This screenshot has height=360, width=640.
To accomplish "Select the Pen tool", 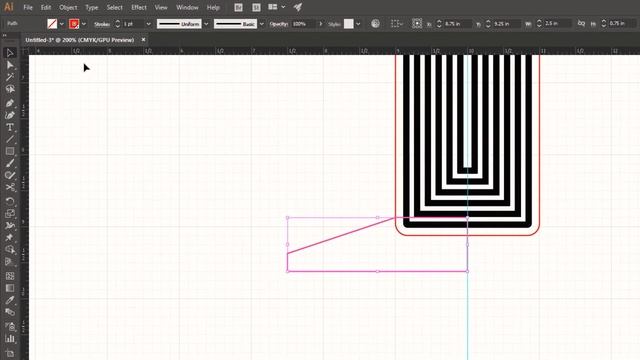I will [10, 103].
